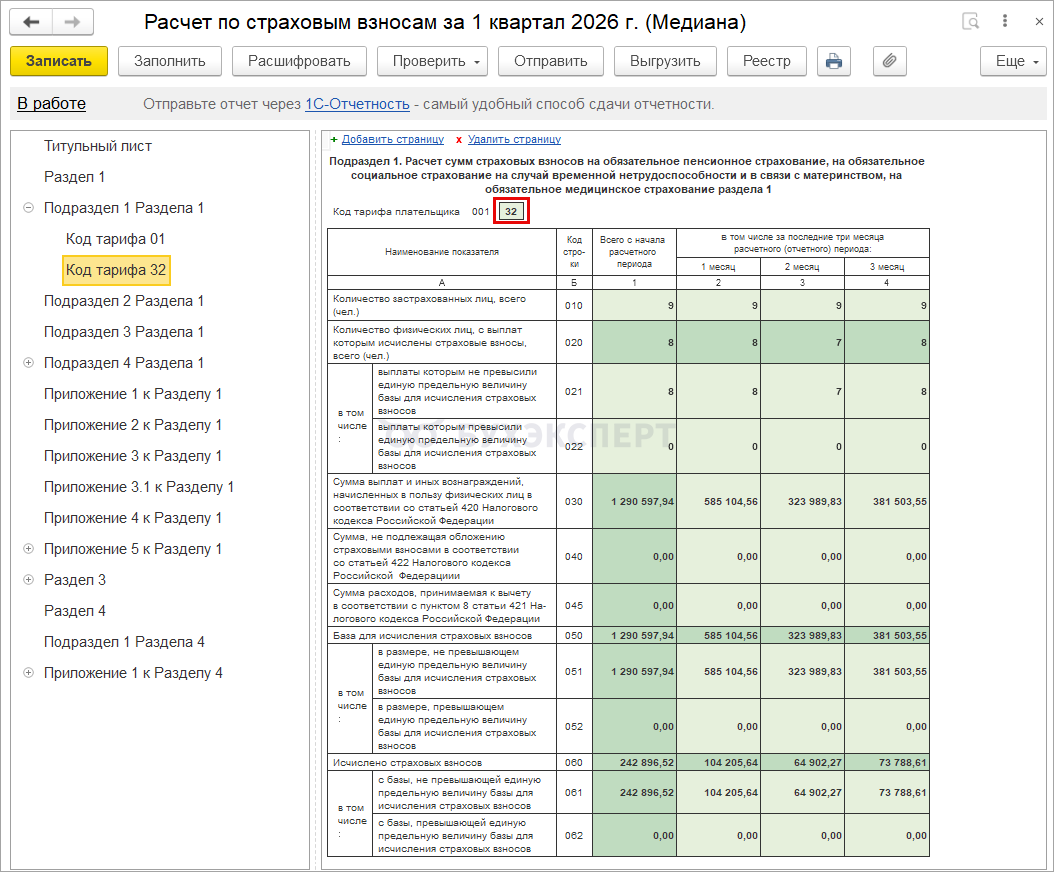Open the 1С-Отчетность link
The image size is (1054, 872).
357,104
